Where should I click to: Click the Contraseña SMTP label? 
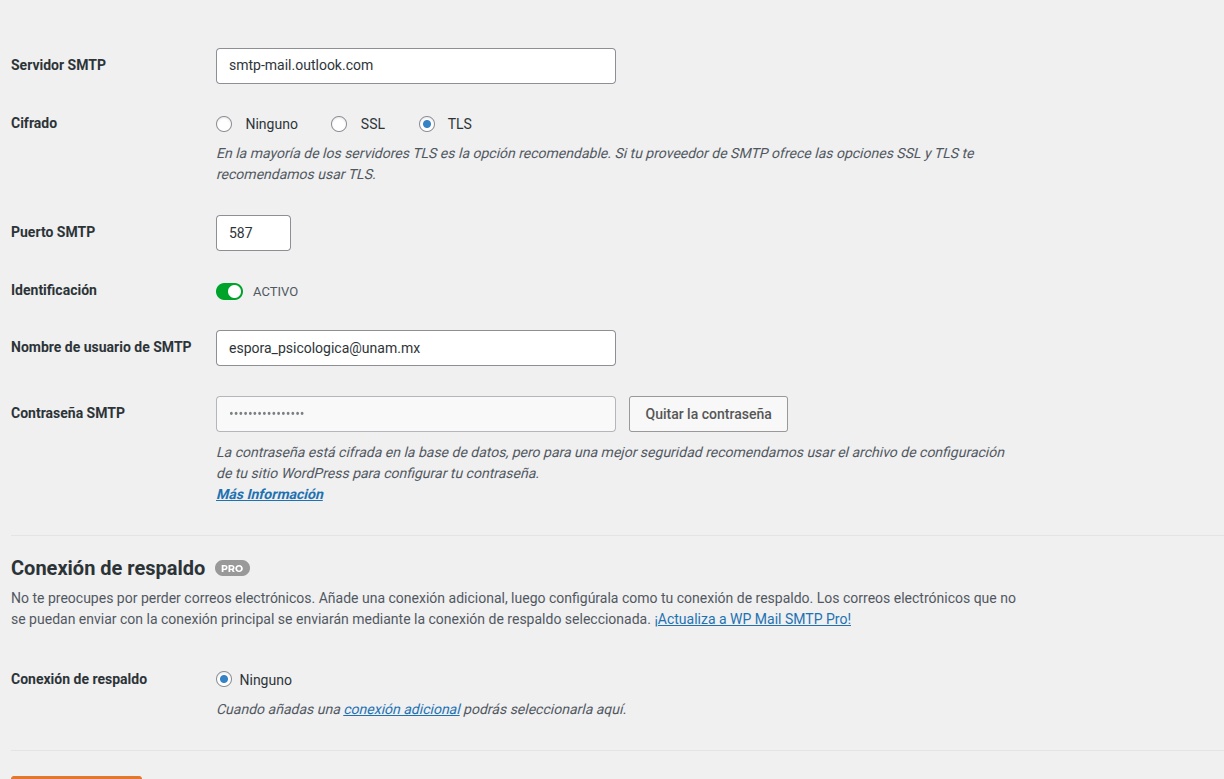[x=68, y=412]
